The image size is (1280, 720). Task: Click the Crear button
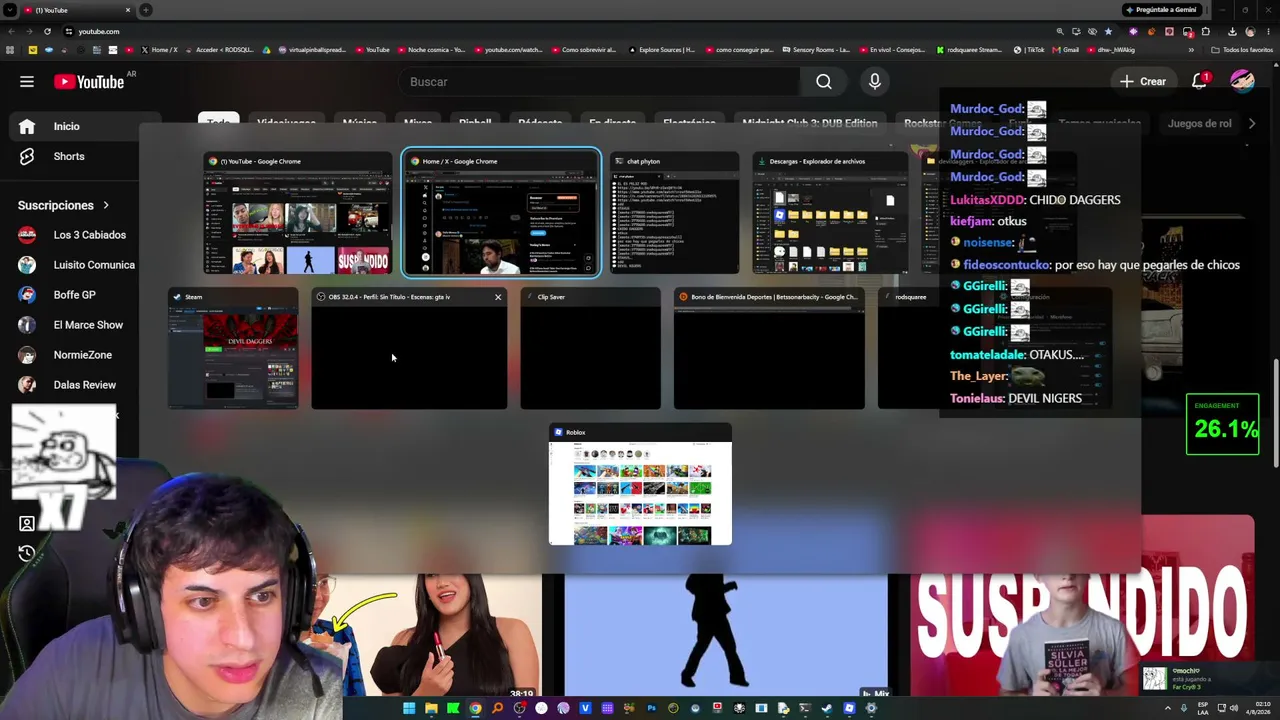pos(1143,82)
